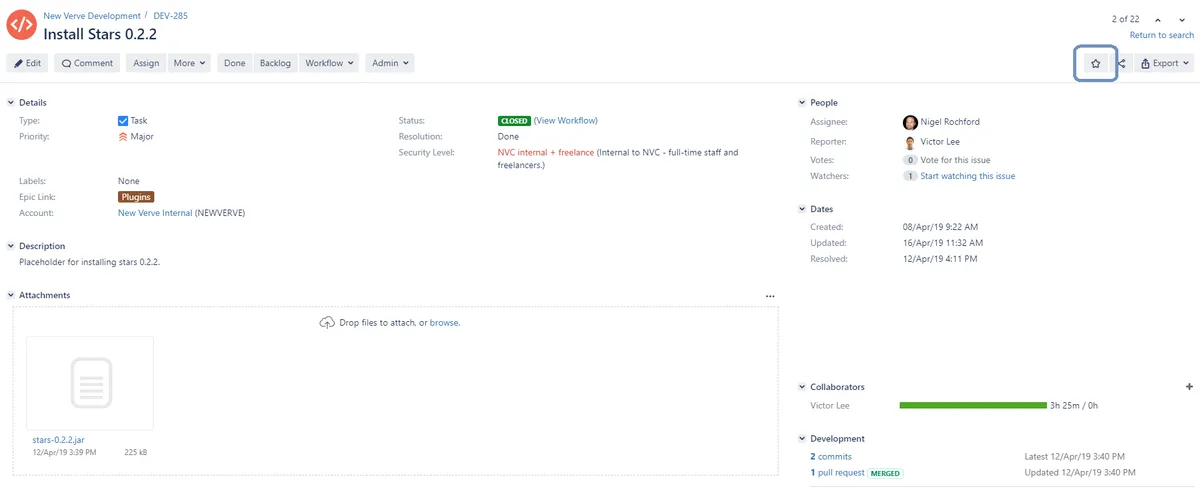Open the New Verve Internal account link
1200x488 pixels.
(x=155, y=213)
